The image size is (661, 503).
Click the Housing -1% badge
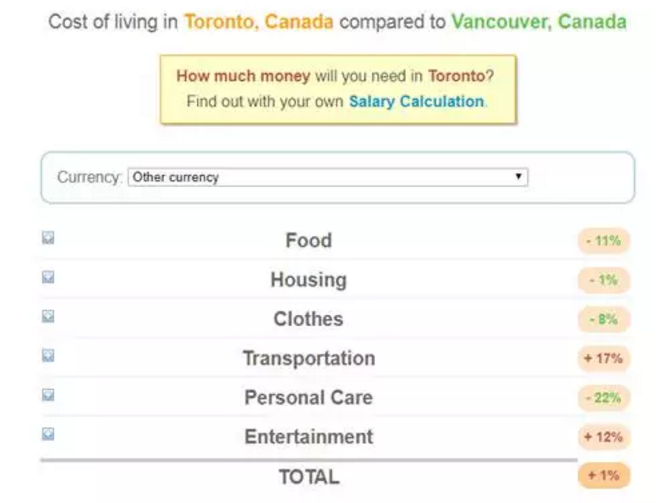(x=604, y=280)
